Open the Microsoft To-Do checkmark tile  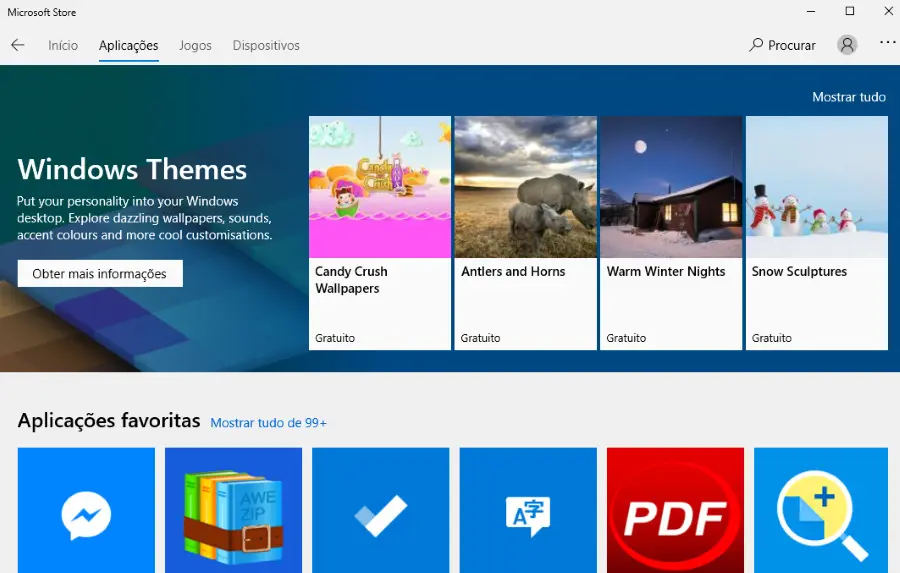[x=381, y=510]
